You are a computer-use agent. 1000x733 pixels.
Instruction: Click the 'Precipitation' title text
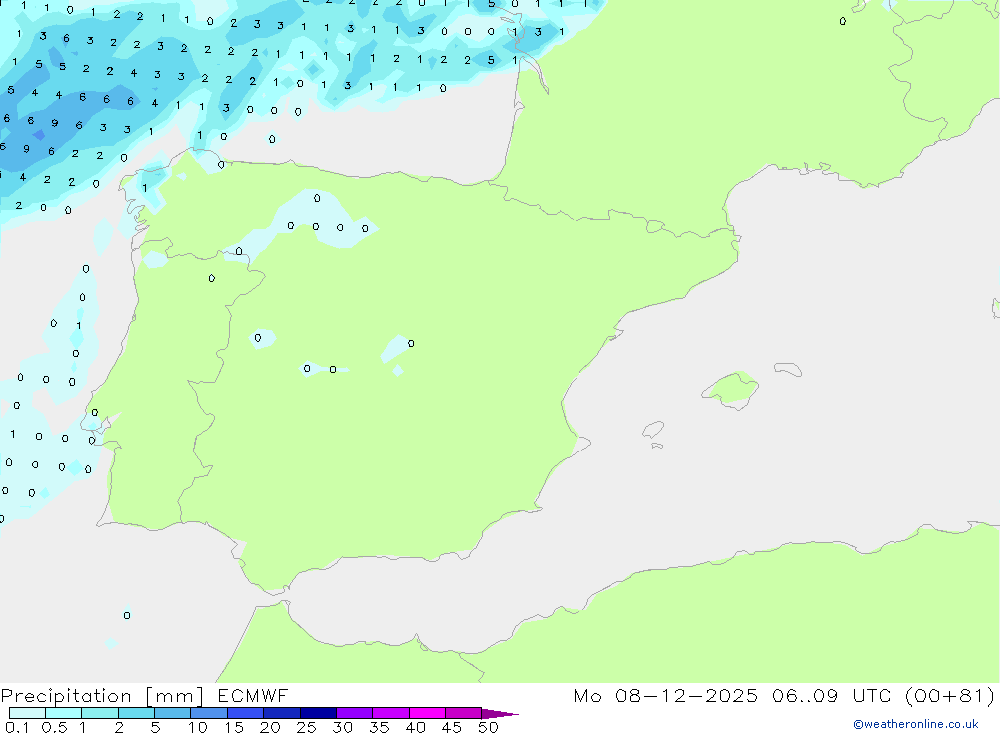(66, 696)
